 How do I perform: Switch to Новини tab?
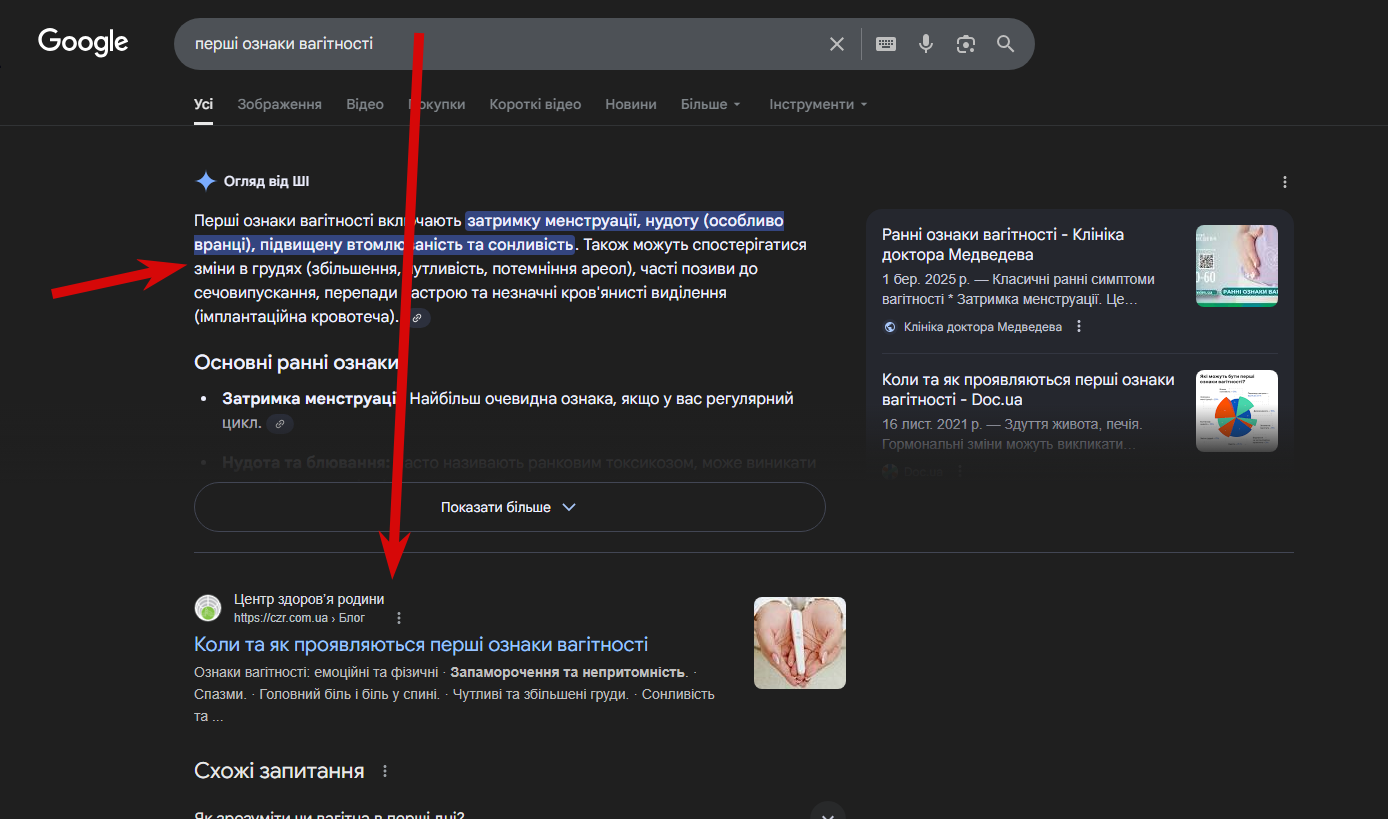[x=631, y=104]
